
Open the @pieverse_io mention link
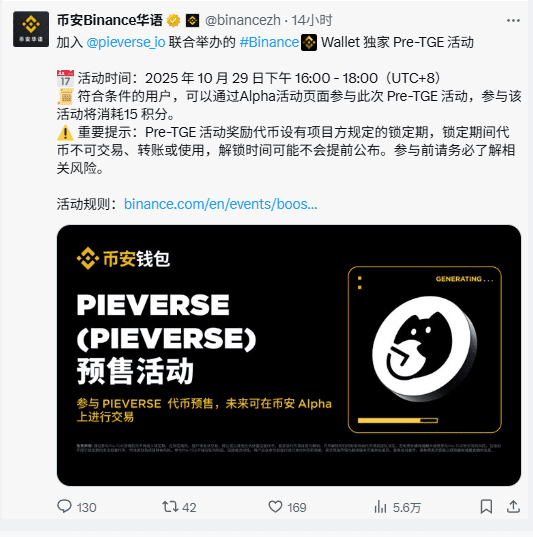click(x=126, y=42)
